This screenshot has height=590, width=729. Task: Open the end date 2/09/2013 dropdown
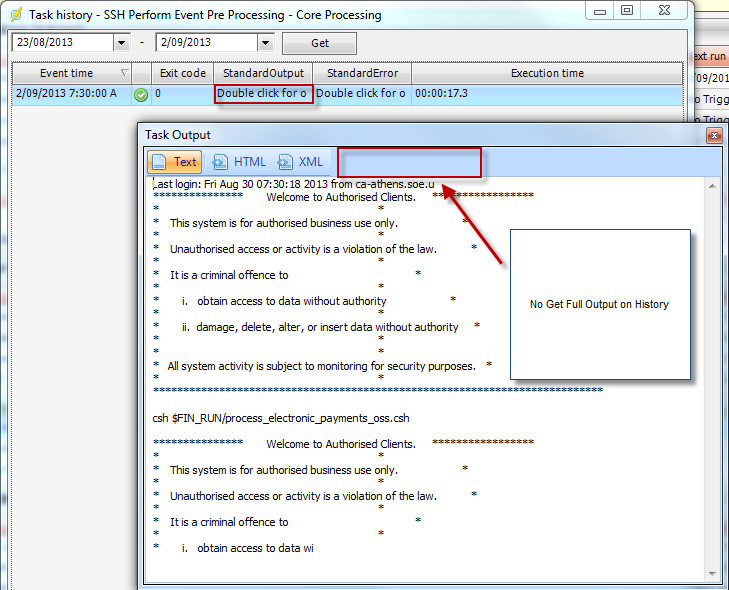click(x=265, y=43)
